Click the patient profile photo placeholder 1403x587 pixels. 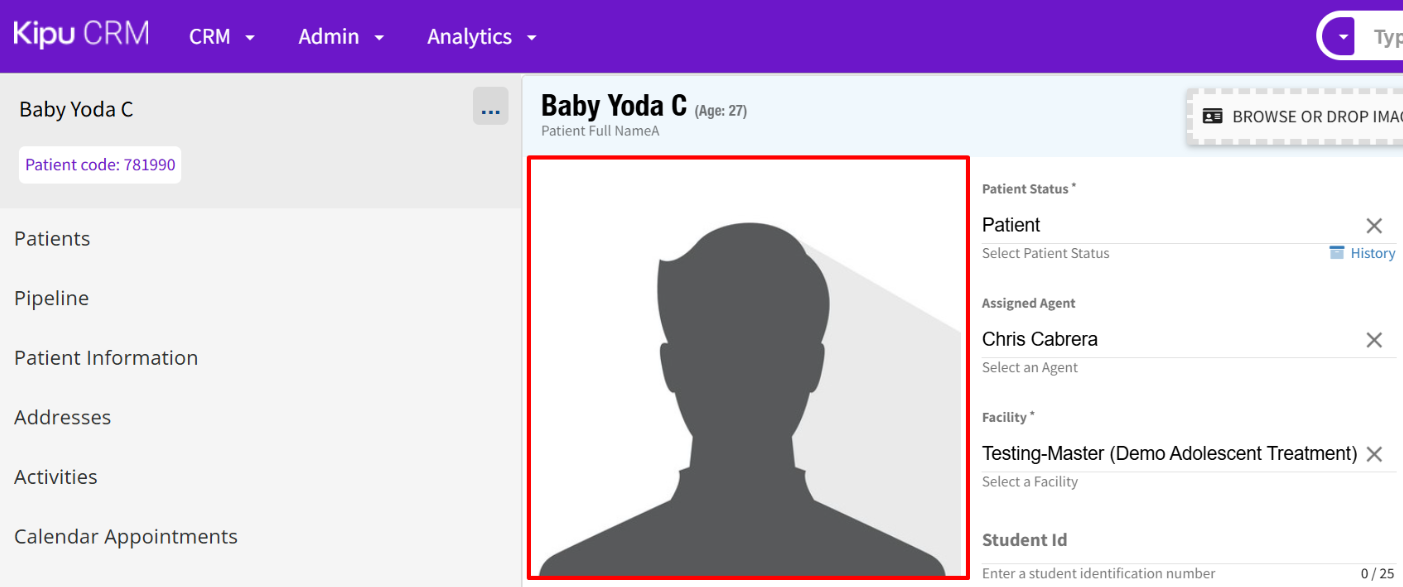pos(748,367)
